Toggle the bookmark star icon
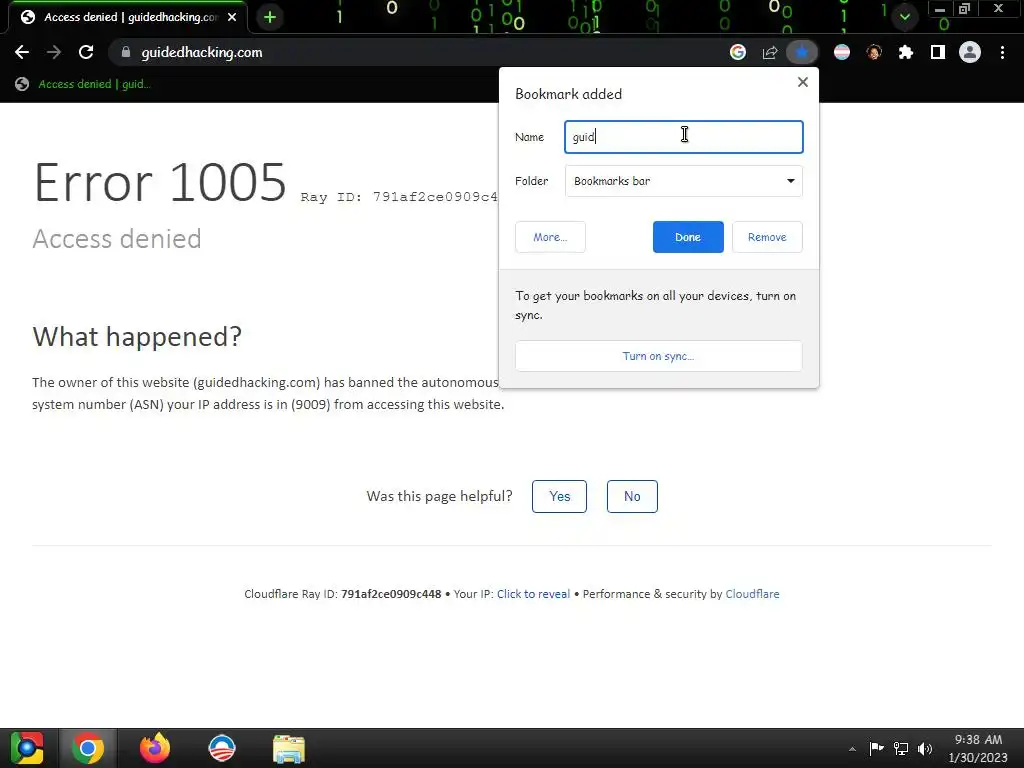1024x768 pixels. coord(802,52)
